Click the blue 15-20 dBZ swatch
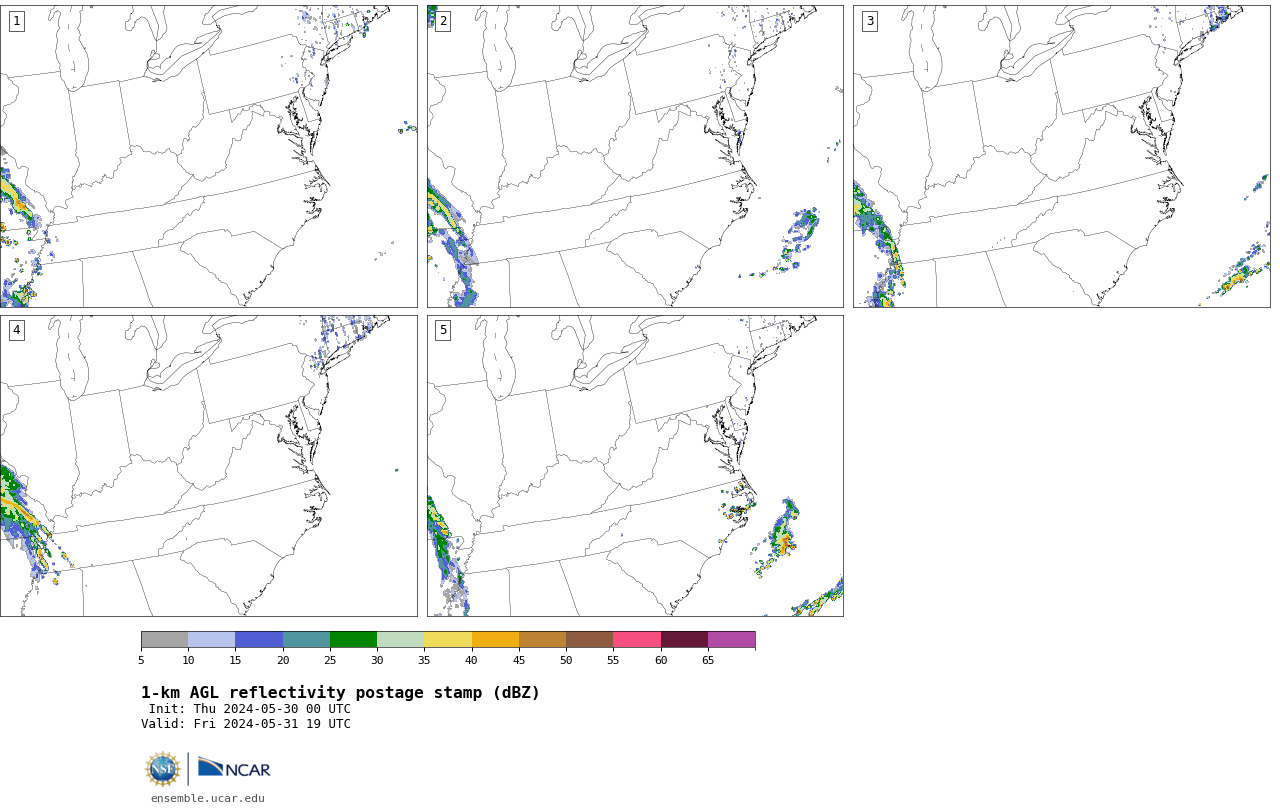This screenshot has height=809, width=1280. click(259, 640)
